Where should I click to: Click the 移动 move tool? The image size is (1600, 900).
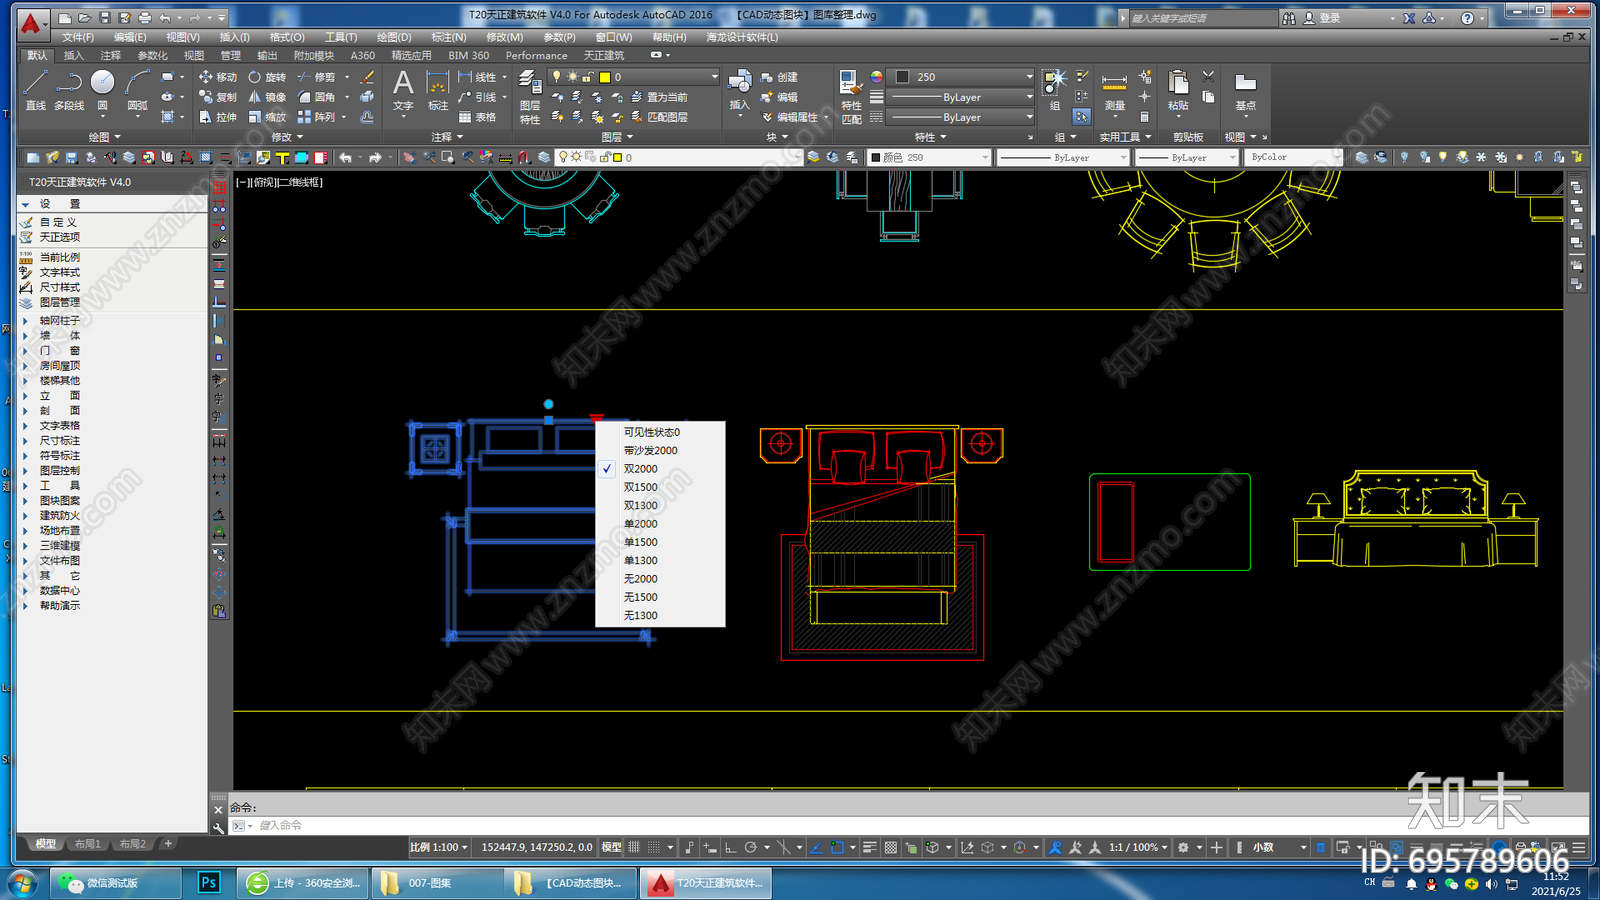(x=217, y=77)
